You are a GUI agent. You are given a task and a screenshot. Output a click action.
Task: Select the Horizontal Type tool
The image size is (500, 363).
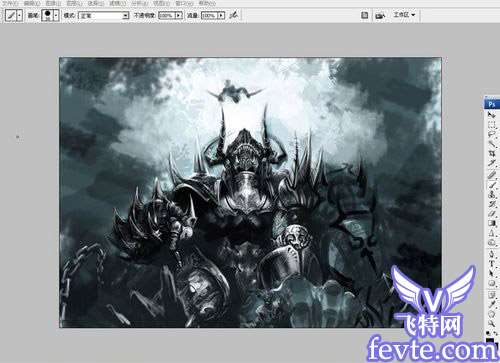click(492, 263)
